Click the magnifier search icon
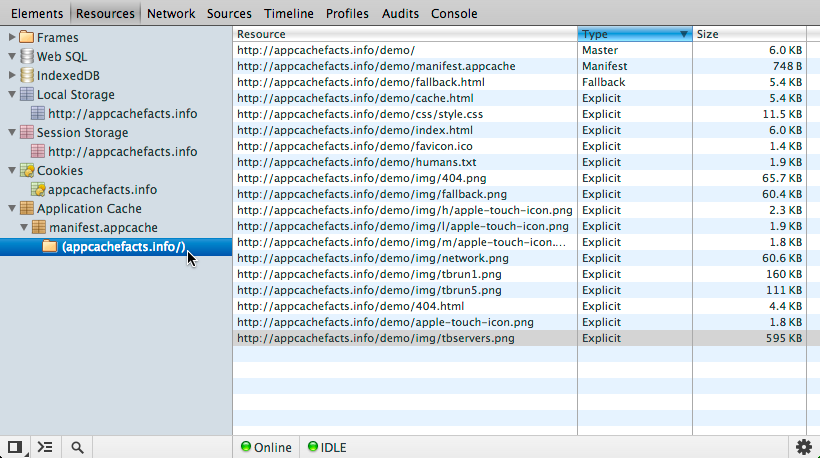Screen dimensions: 820x458 77,447
